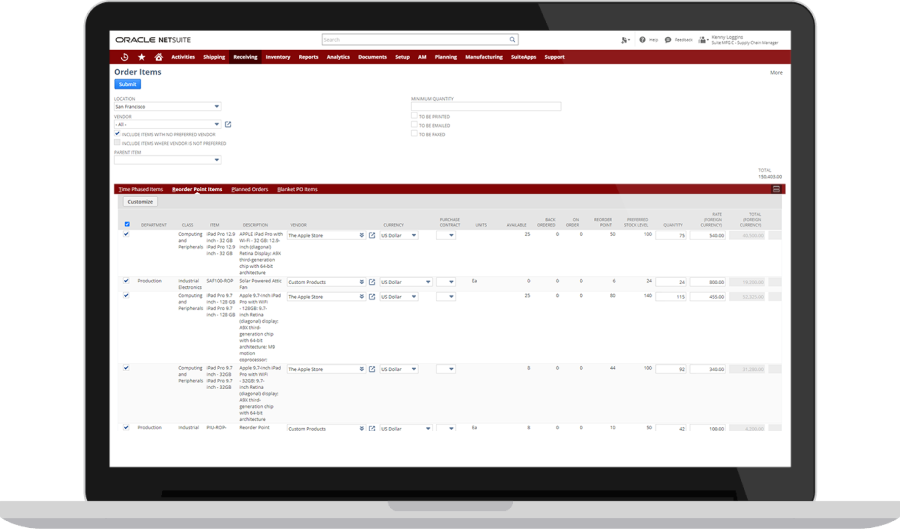Viewport: 900px width, 529px height.
Task: Open the Inventory menu
Action: (278, 57)
